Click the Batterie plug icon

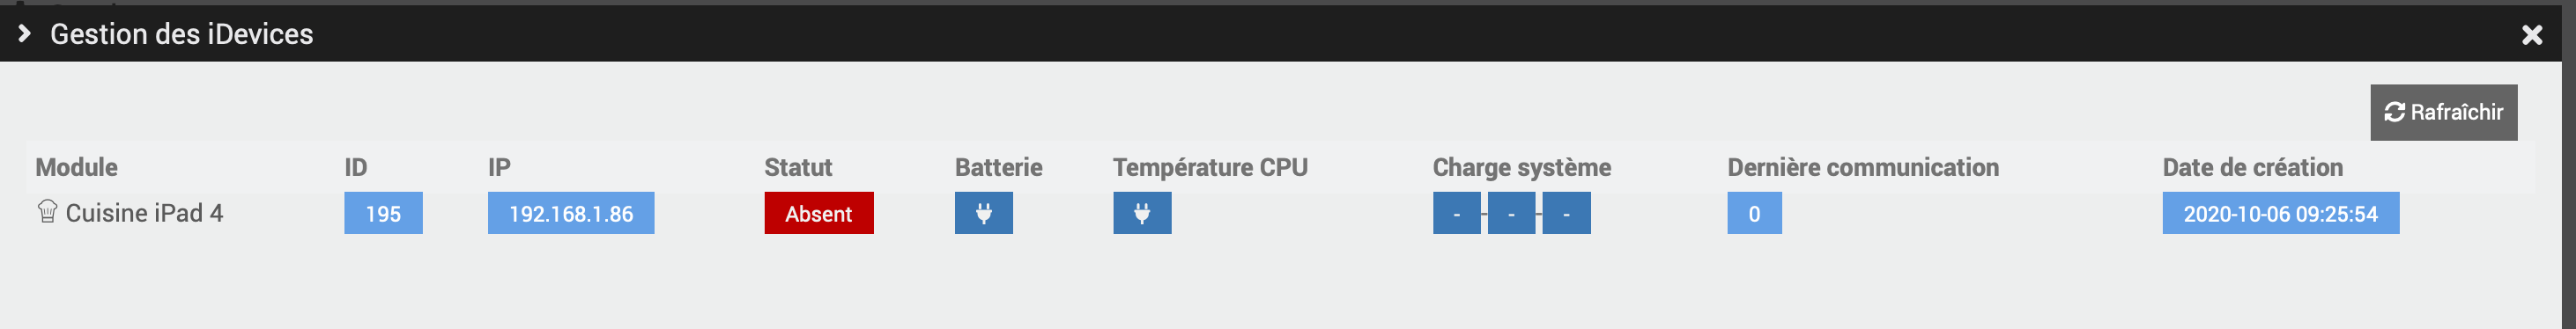click(x=983, y=213)
